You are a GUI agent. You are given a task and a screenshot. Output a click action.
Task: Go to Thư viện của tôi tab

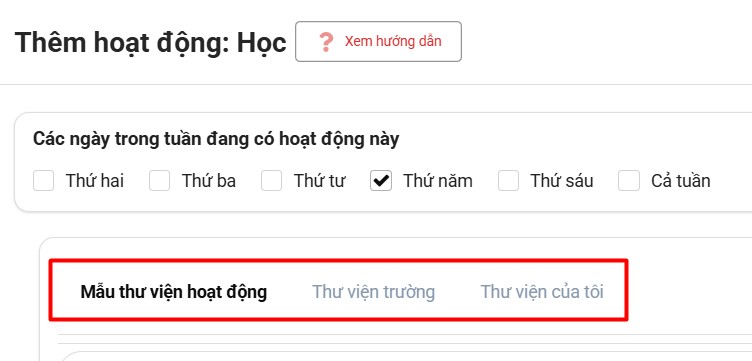542,291
